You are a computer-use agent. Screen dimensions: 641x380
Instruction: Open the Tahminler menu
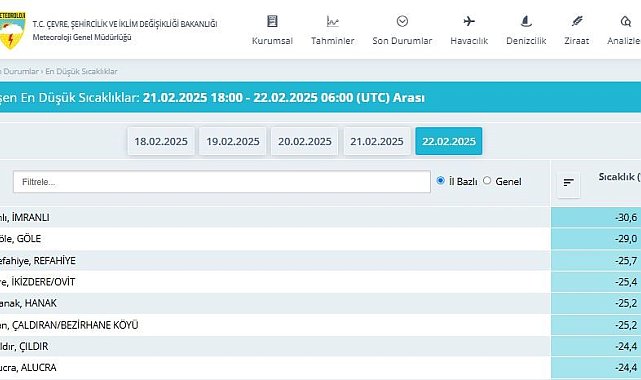[332, 41]
